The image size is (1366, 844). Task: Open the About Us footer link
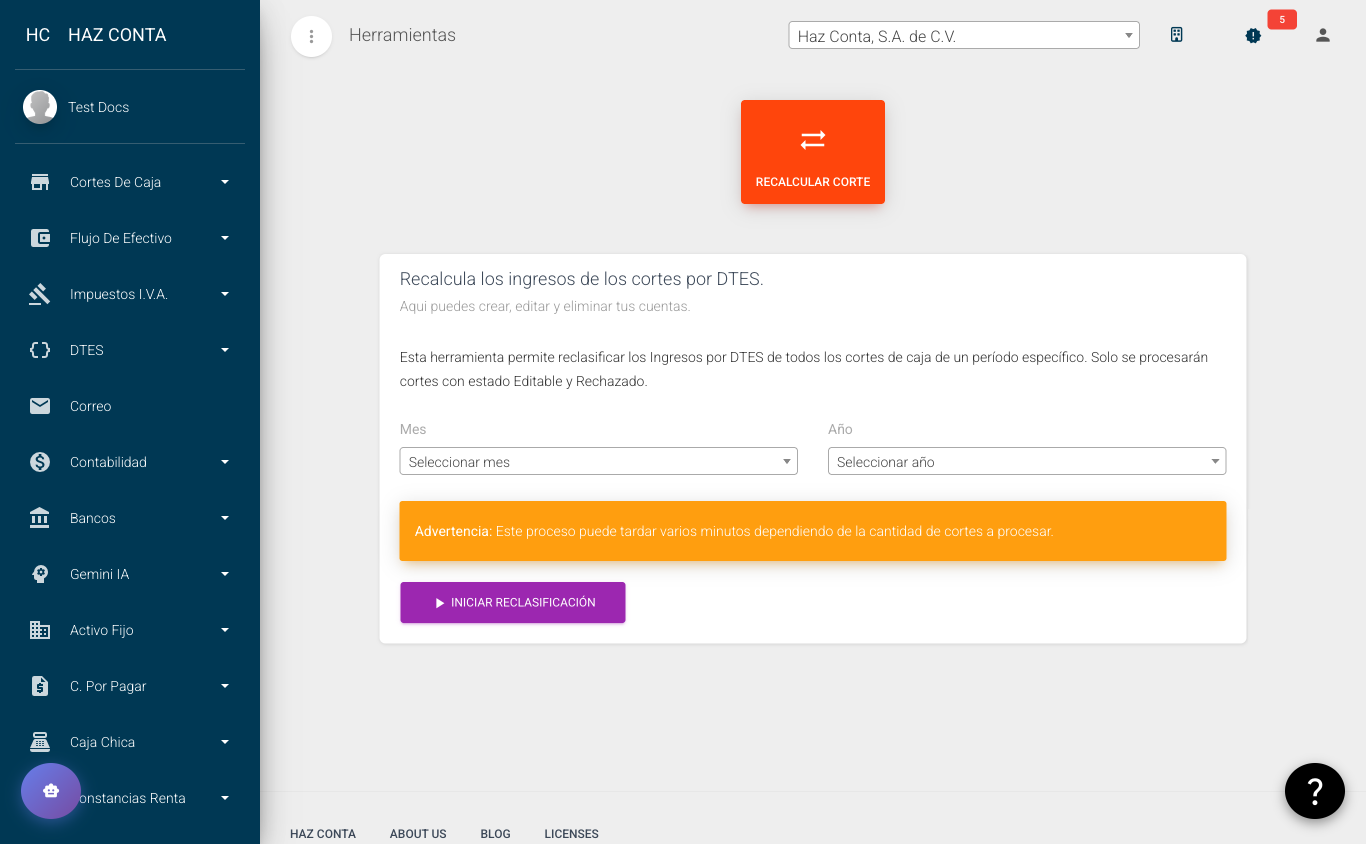[x=418, y=834]
